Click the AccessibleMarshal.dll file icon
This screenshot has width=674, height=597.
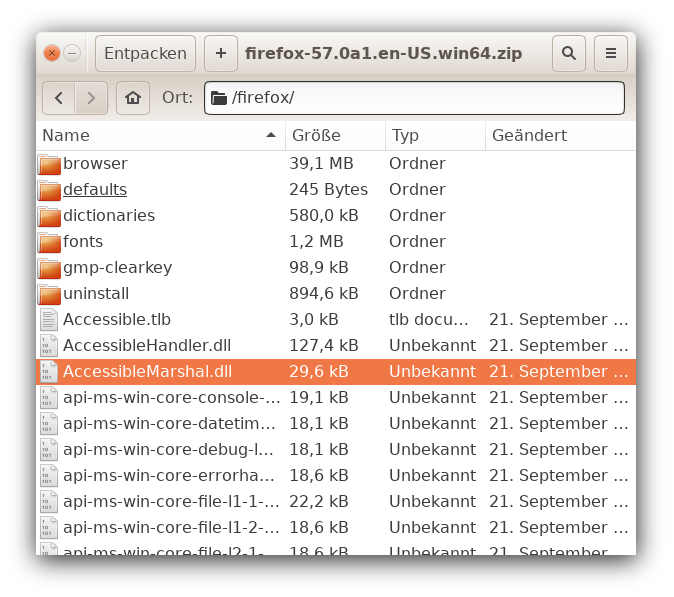49,372
